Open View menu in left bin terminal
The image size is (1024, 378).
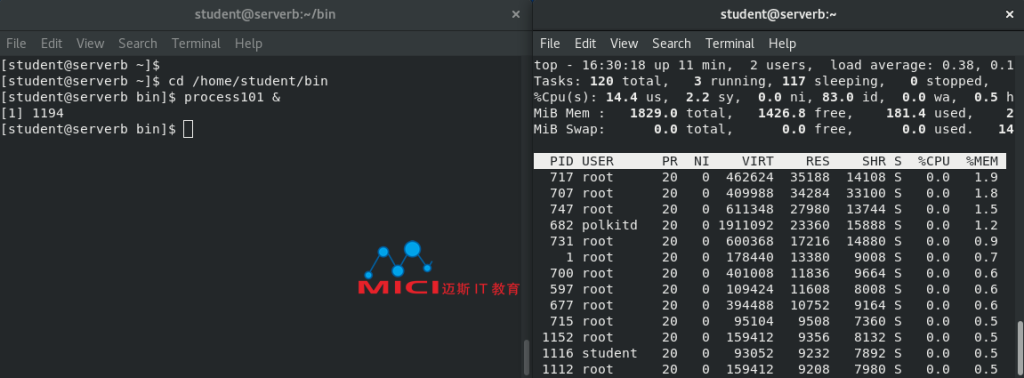[90, 44]
